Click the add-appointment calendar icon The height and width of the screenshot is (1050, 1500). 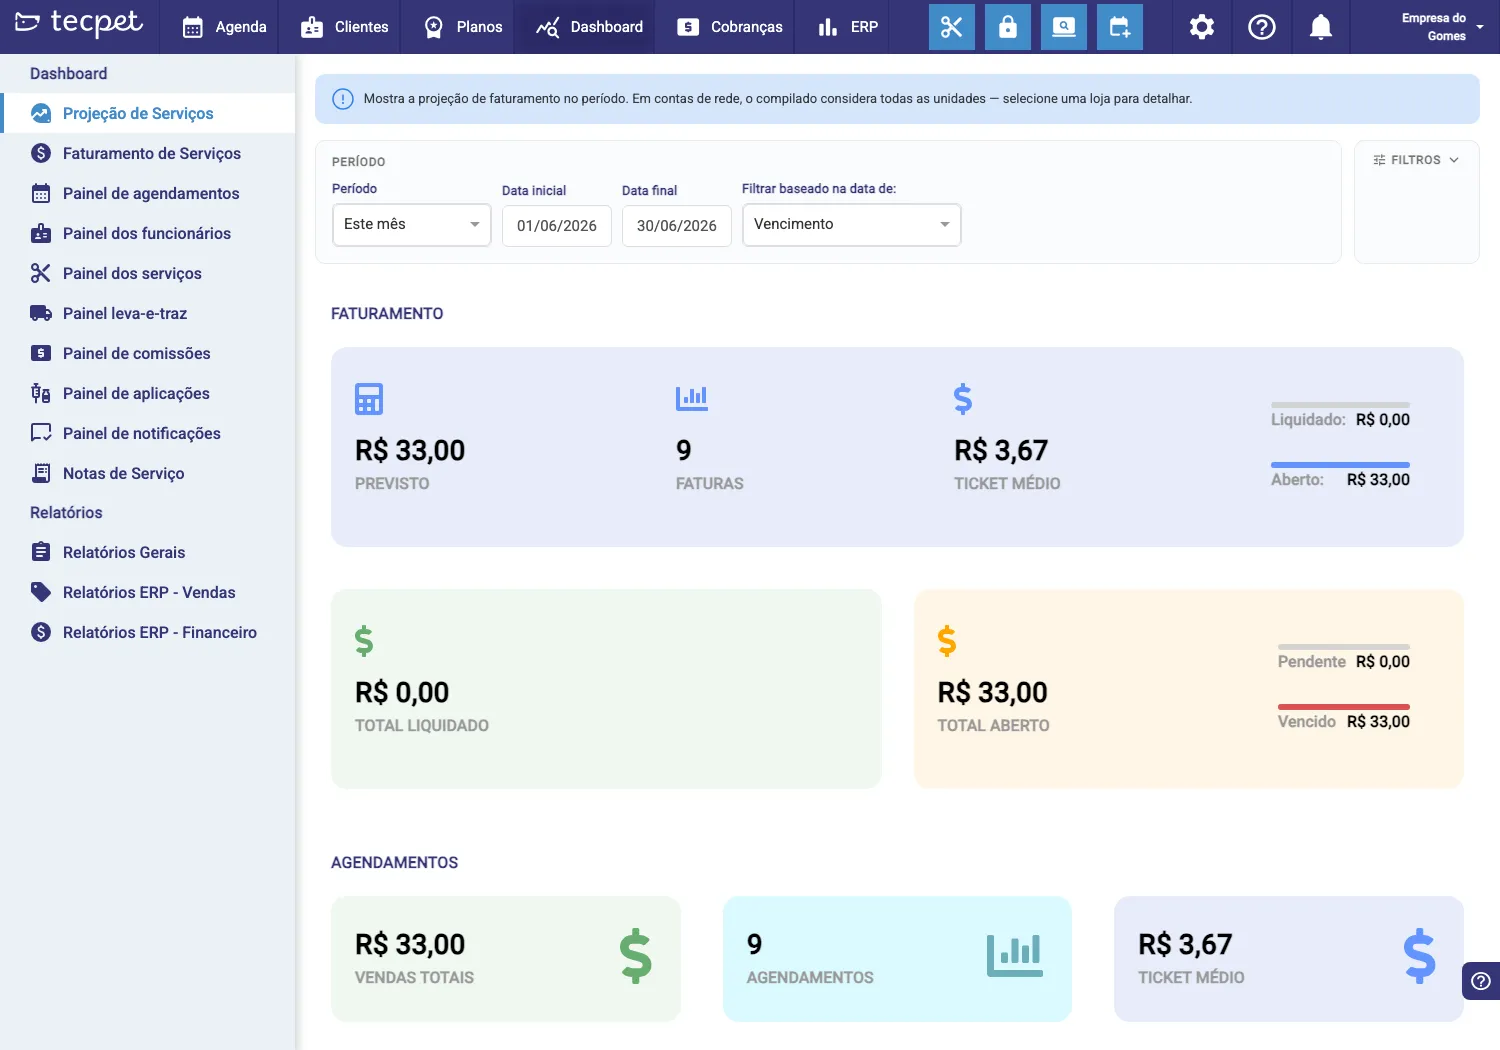[x=1120, y=27]
